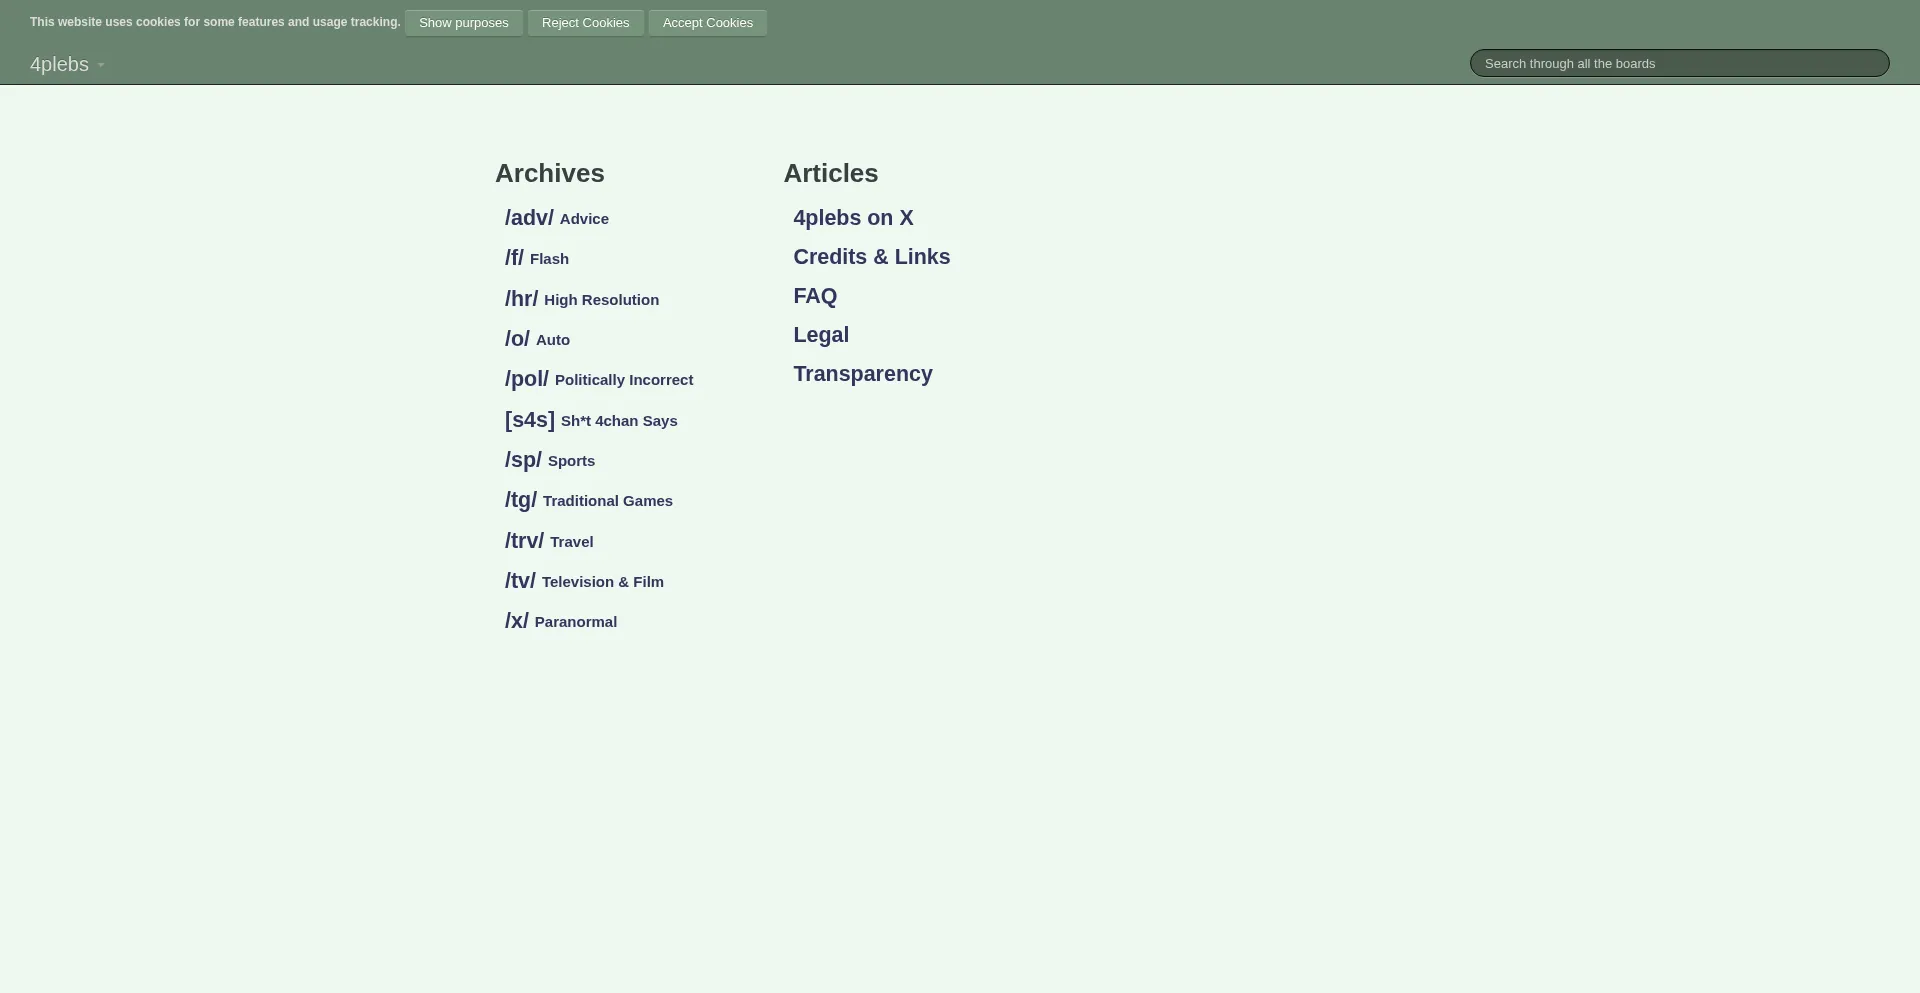The height and width of the screenshot is (993, 1920).
Task: Open the 4plebs on X article
Action: [x=853, y=218]
